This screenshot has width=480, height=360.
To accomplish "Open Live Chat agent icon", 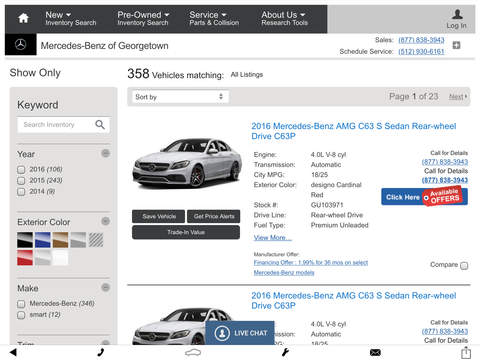I will (222, 333).
